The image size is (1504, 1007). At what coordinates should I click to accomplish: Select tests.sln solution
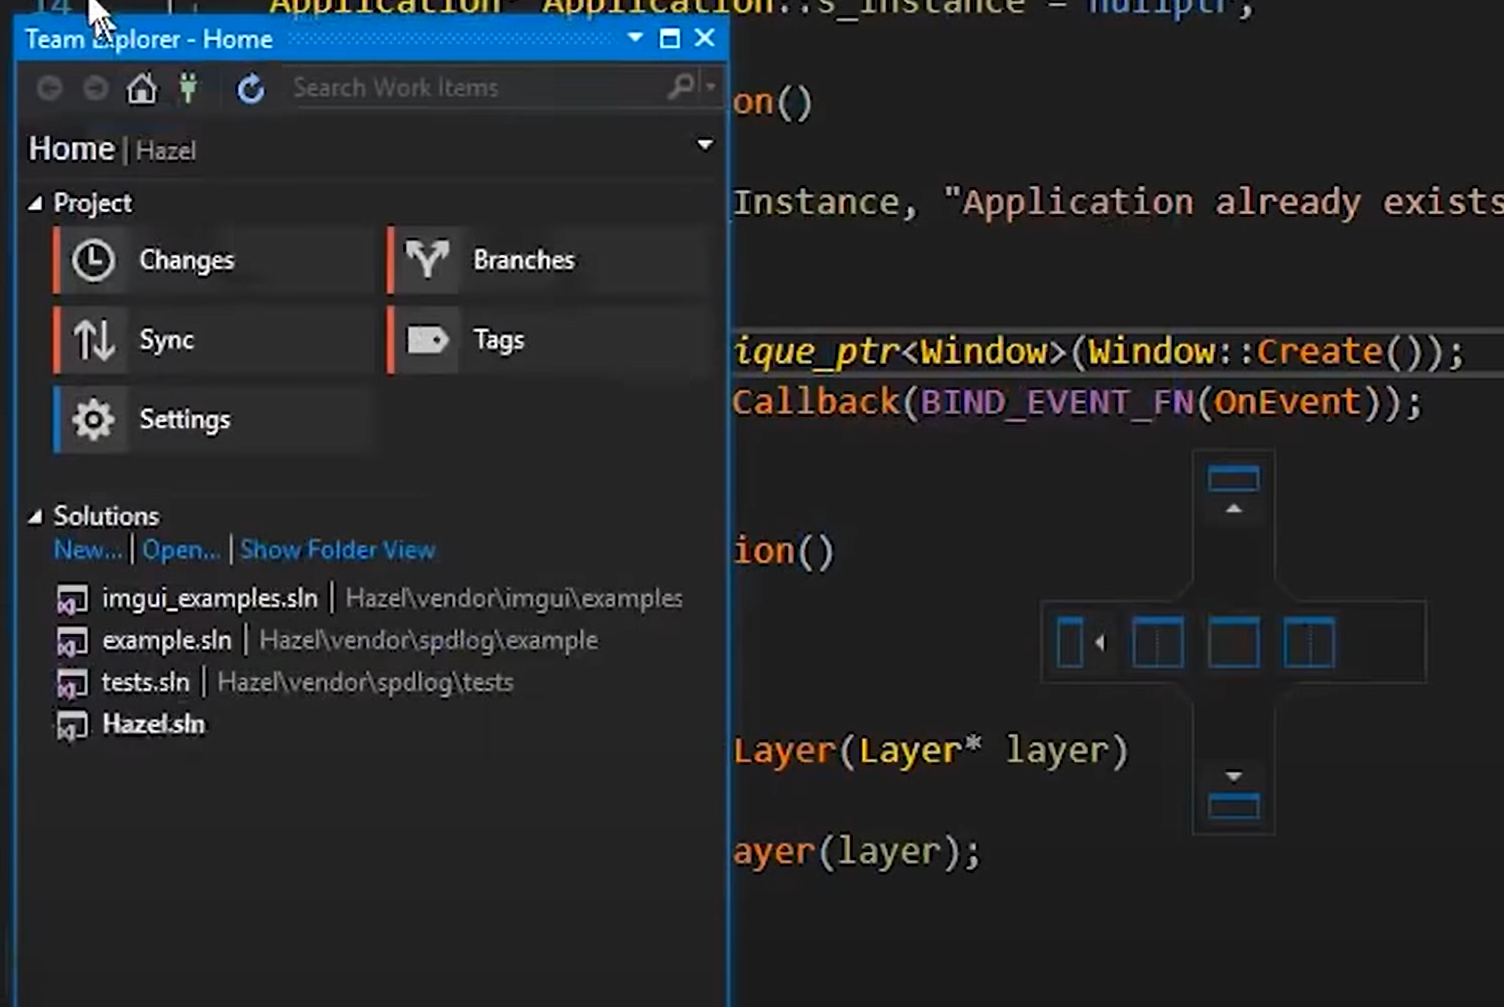[146, 682]
